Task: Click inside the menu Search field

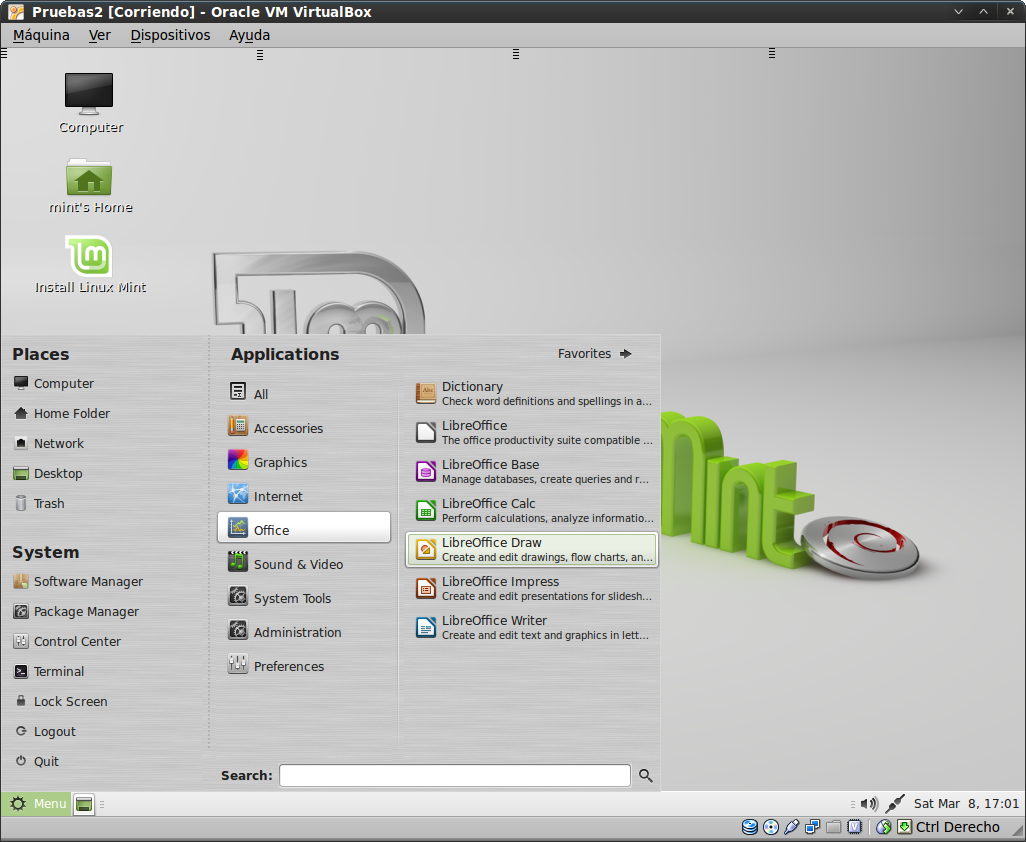Action: 454,776
